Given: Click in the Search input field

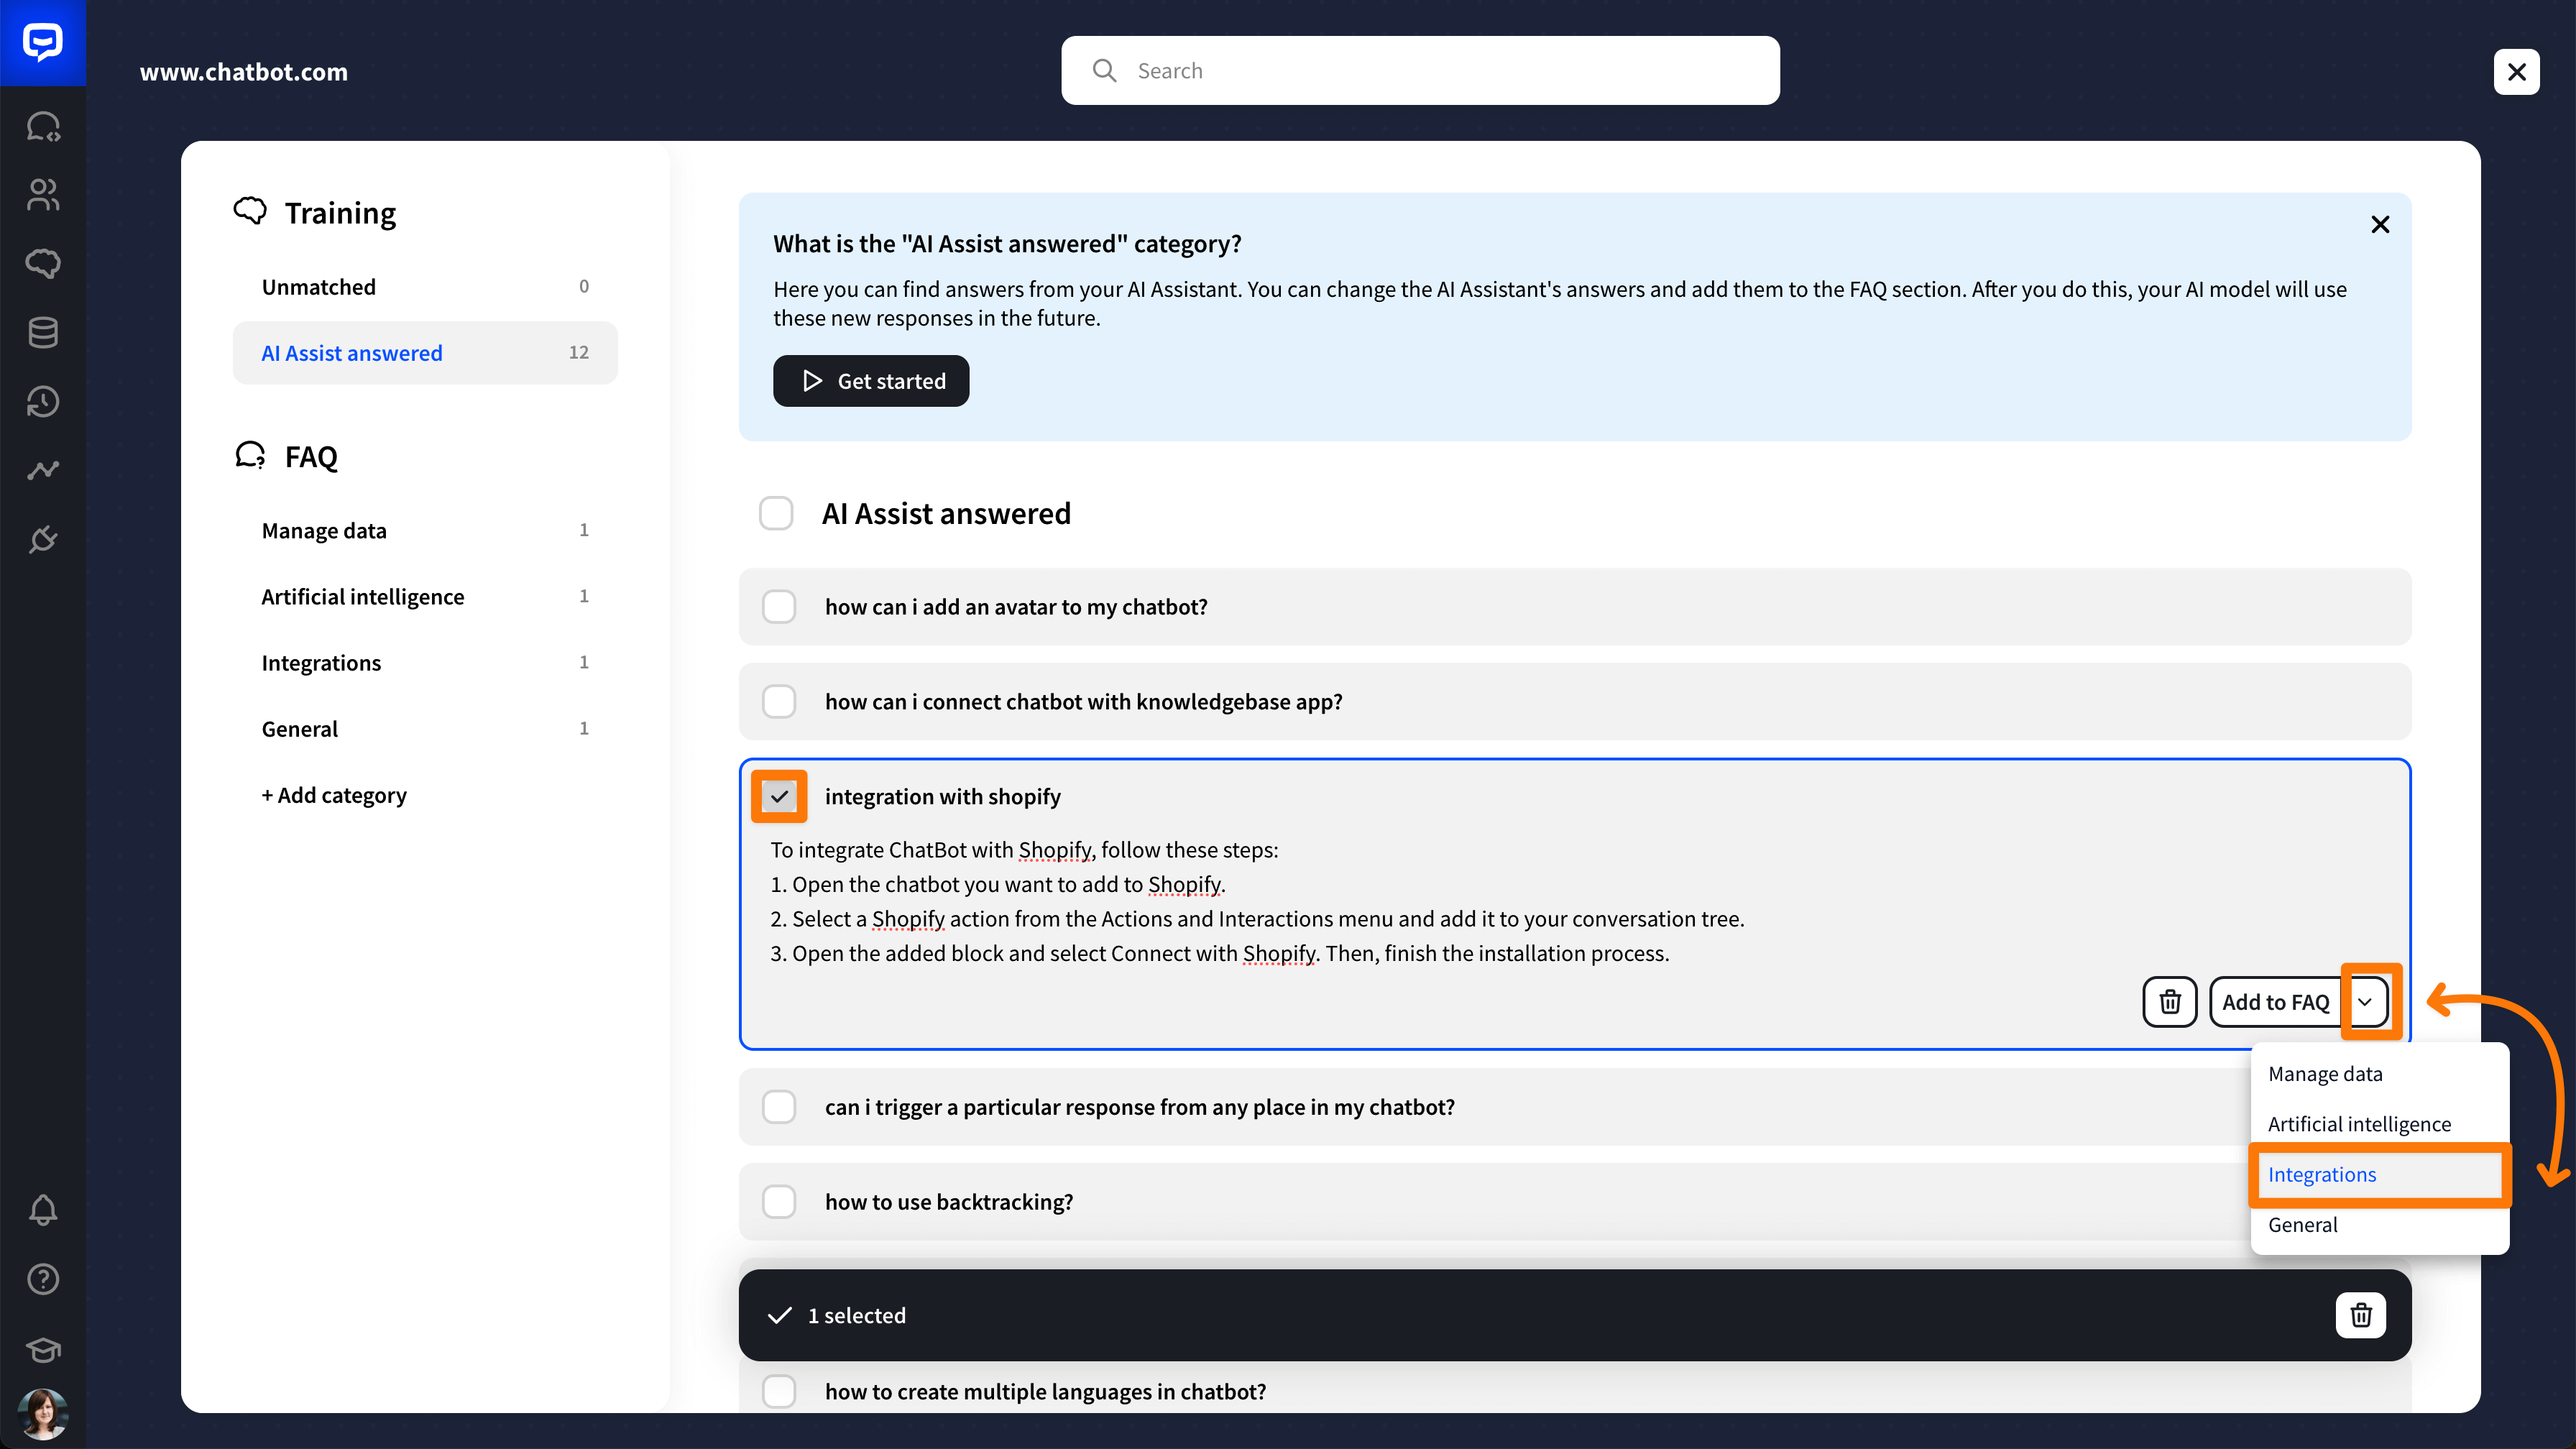Looking at the screenshot, I should tap(1420, 71).
